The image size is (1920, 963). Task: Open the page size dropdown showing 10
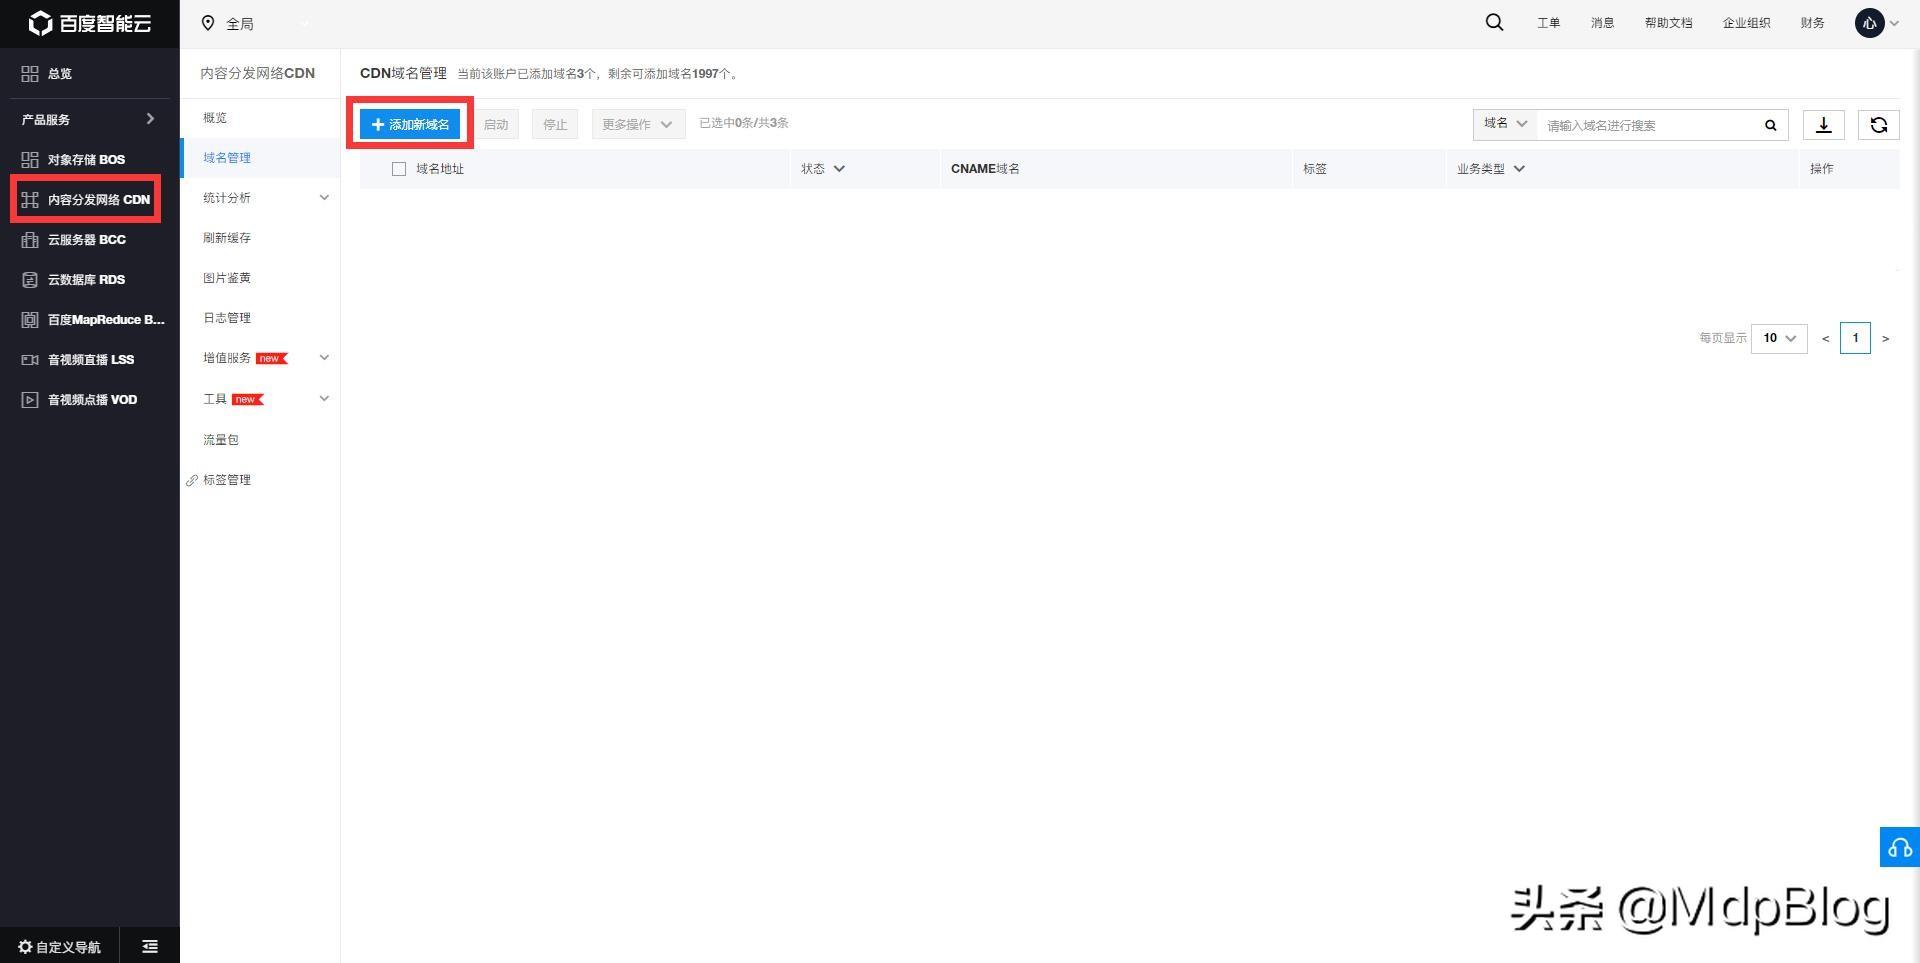(1779, 338)
